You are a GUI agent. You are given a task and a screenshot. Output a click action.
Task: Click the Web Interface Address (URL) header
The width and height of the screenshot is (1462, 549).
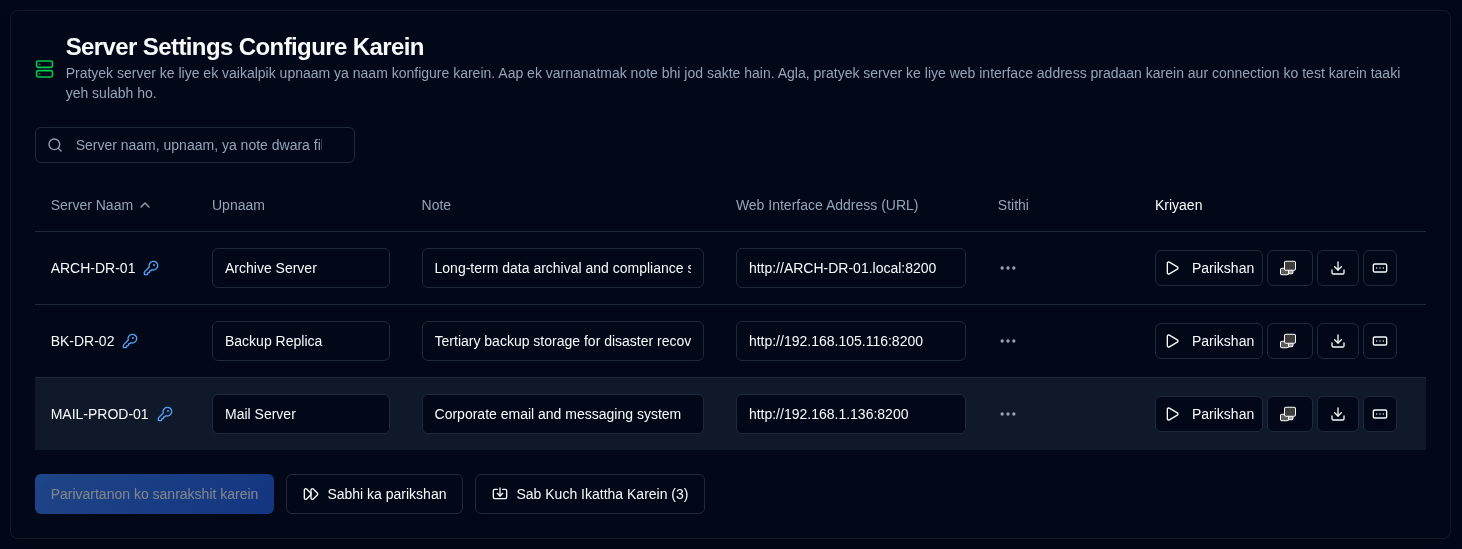pos(827,205)
